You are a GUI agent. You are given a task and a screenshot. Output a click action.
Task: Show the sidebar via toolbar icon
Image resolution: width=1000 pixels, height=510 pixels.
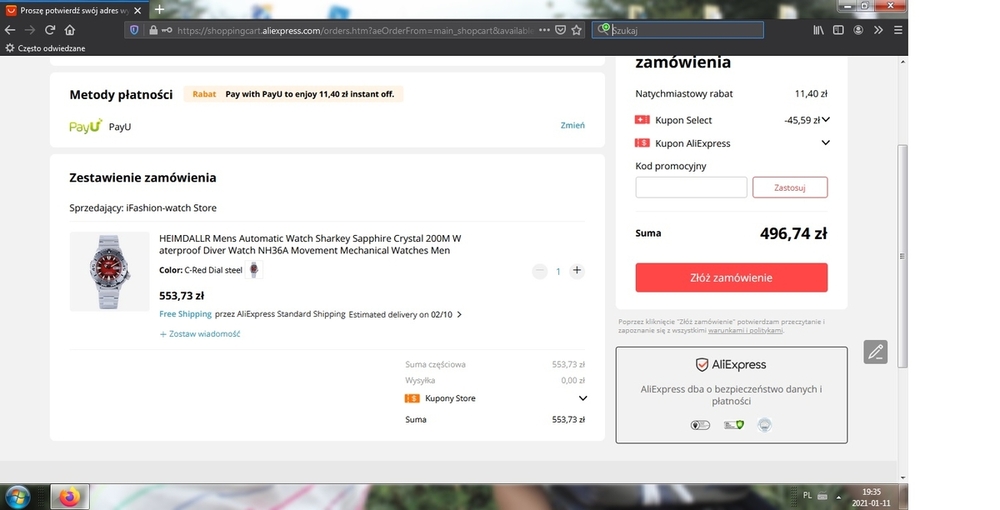point(839,30)
